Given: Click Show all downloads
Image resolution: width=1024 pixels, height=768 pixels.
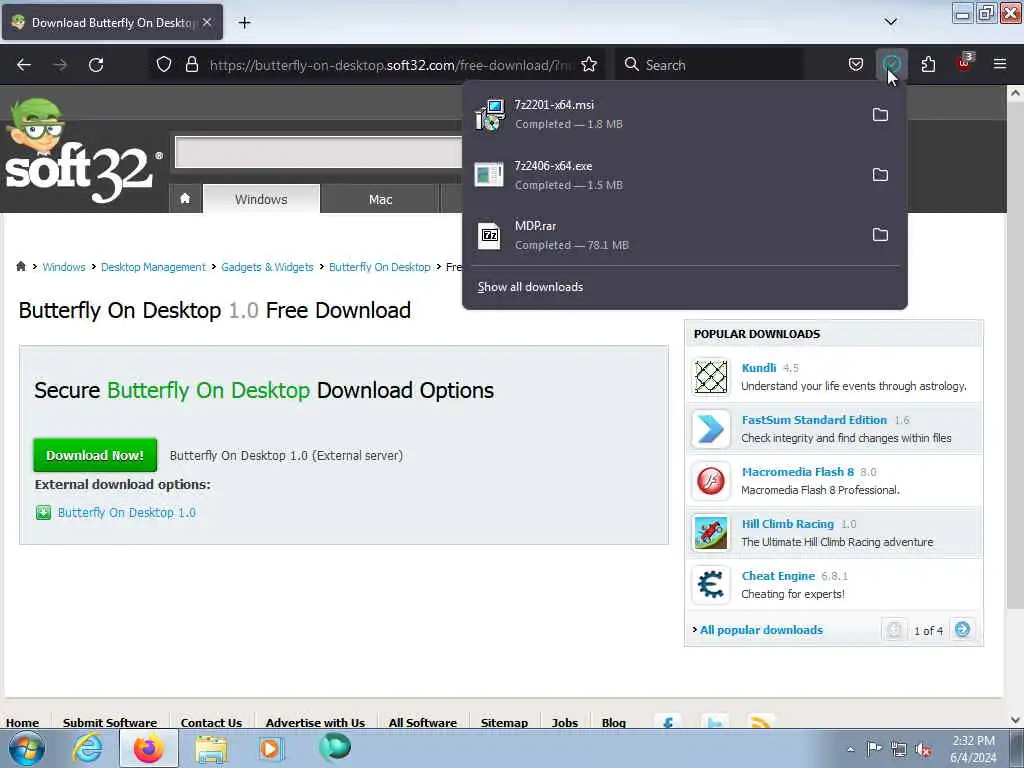Looking at the screenshot, I should coord(530,287).
